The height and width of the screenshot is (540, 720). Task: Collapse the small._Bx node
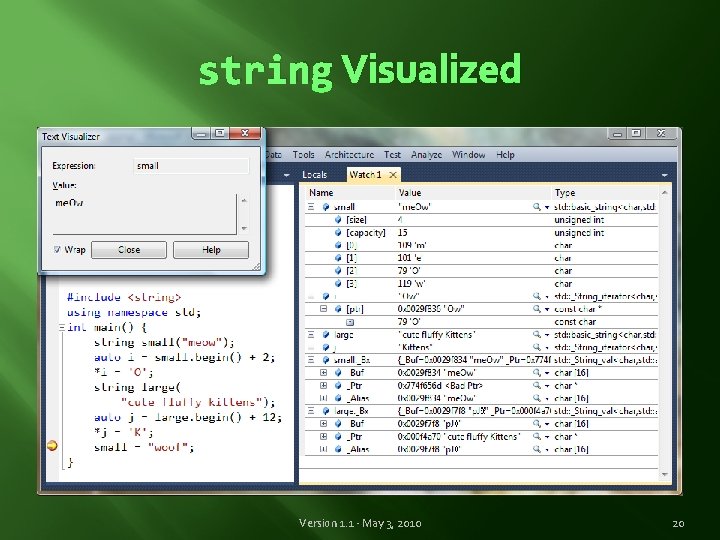point(311,360)
